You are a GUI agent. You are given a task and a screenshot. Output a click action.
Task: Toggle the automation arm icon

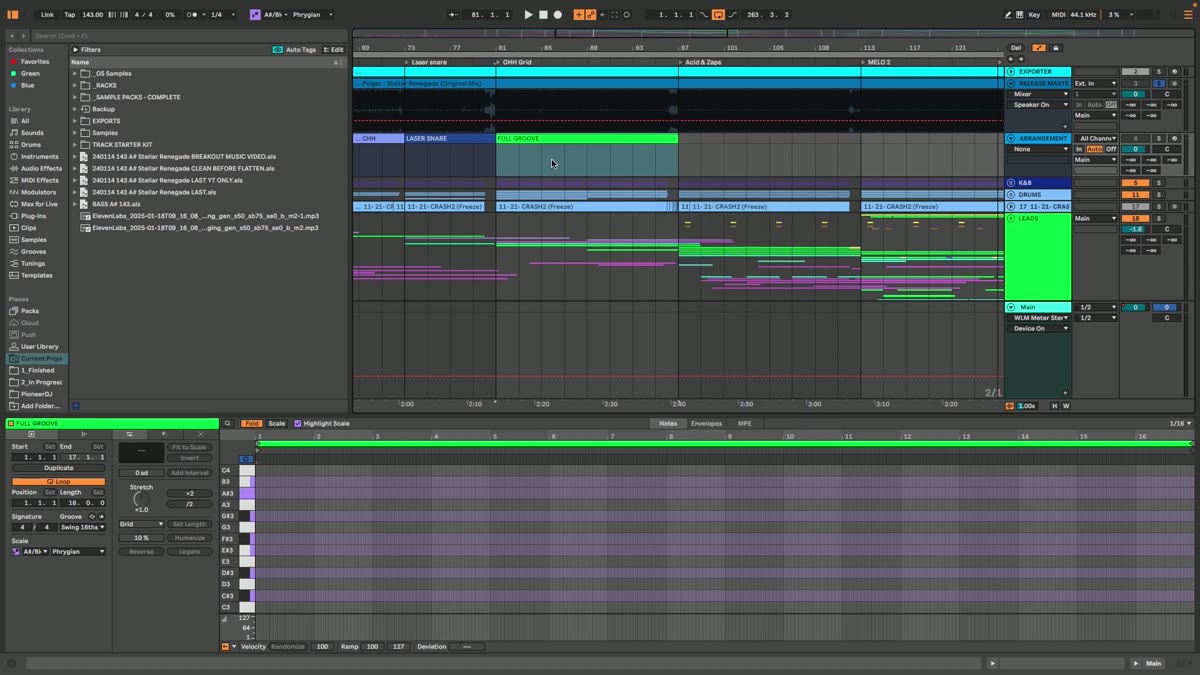coord(591,15)
